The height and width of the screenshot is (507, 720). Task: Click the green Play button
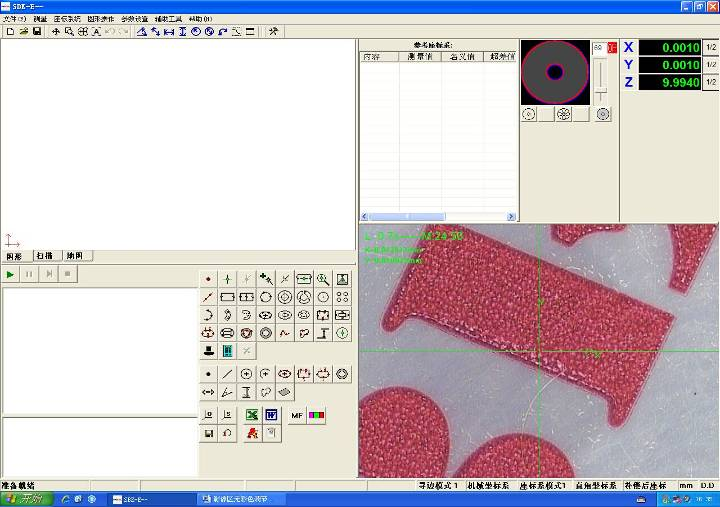click(10, 274)
